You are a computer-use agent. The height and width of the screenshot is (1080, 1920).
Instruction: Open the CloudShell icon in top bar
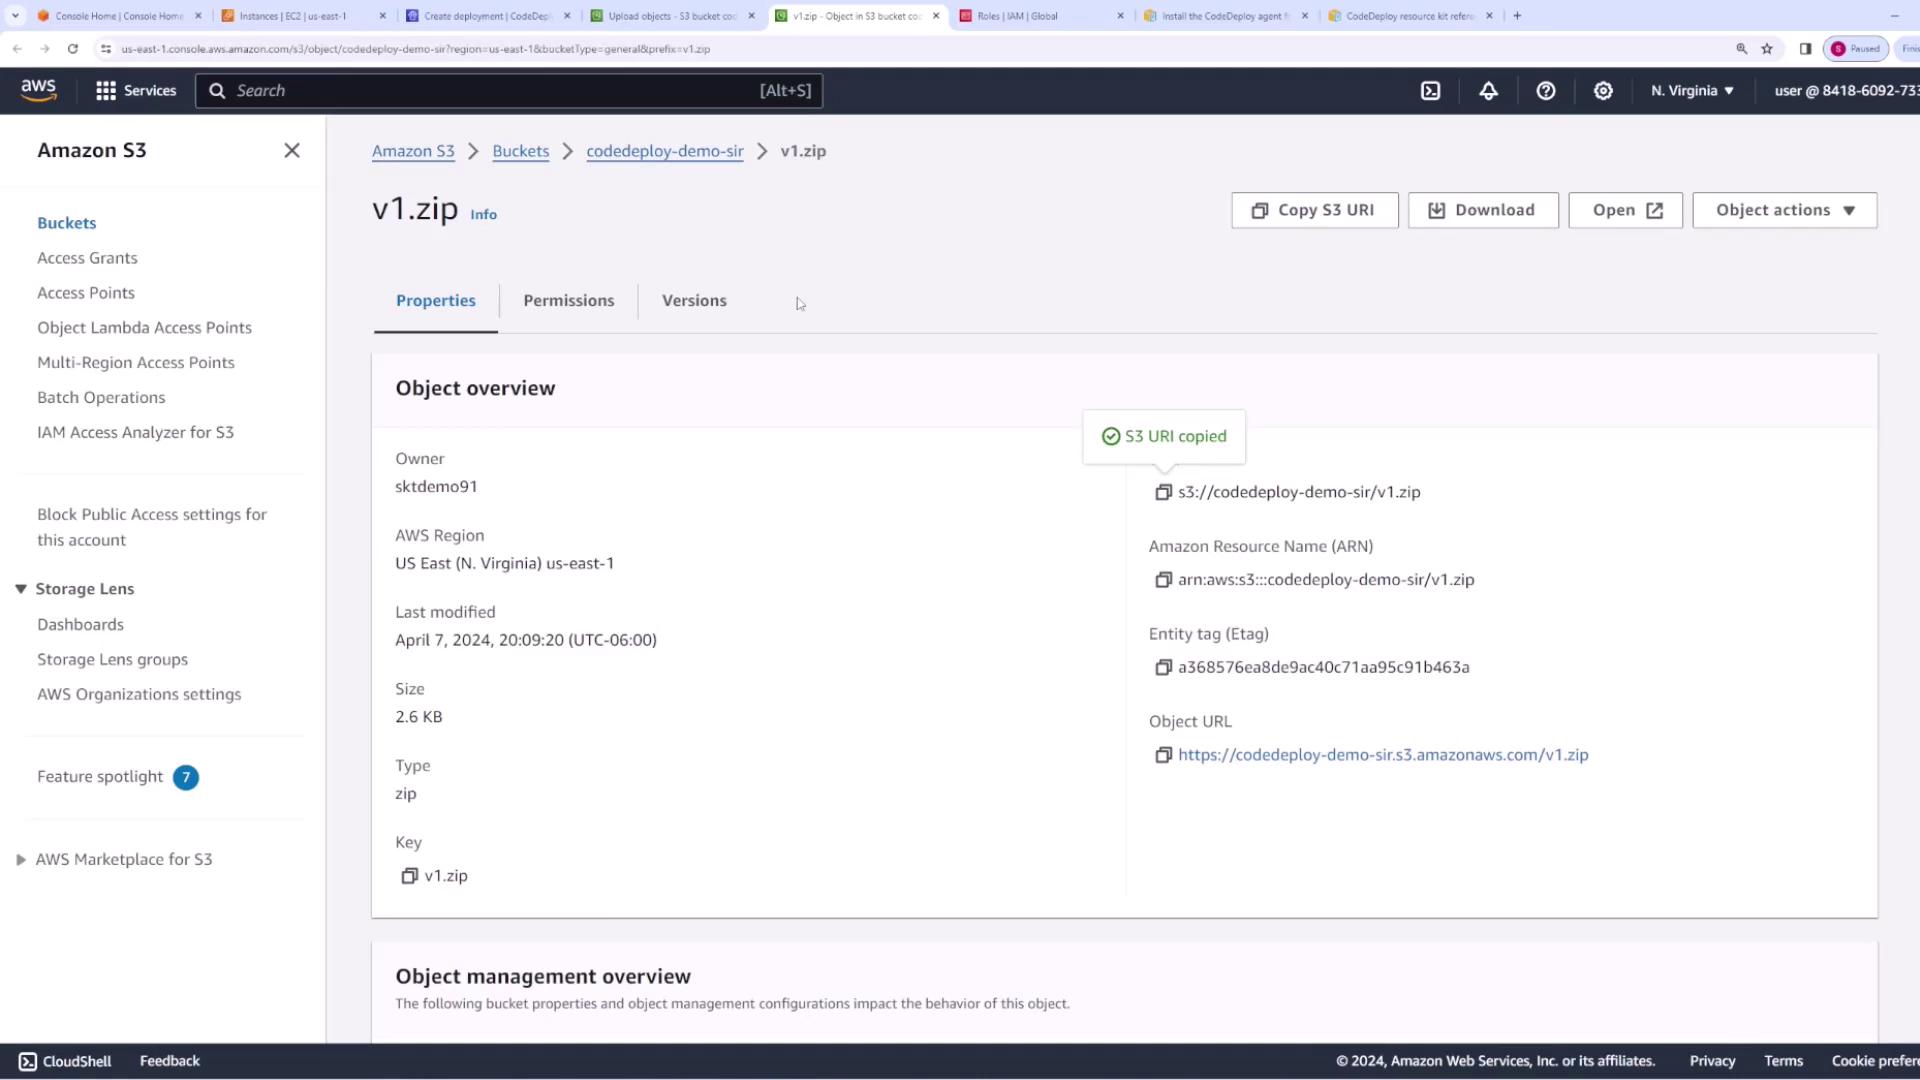point(1431,91)
